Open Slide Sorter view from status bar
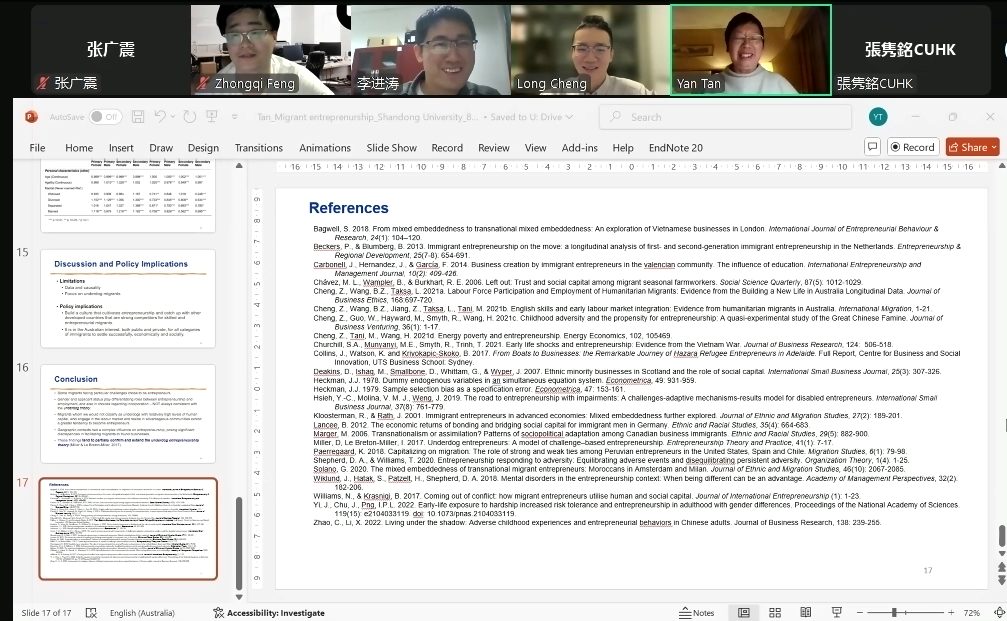 click(771, 612)
